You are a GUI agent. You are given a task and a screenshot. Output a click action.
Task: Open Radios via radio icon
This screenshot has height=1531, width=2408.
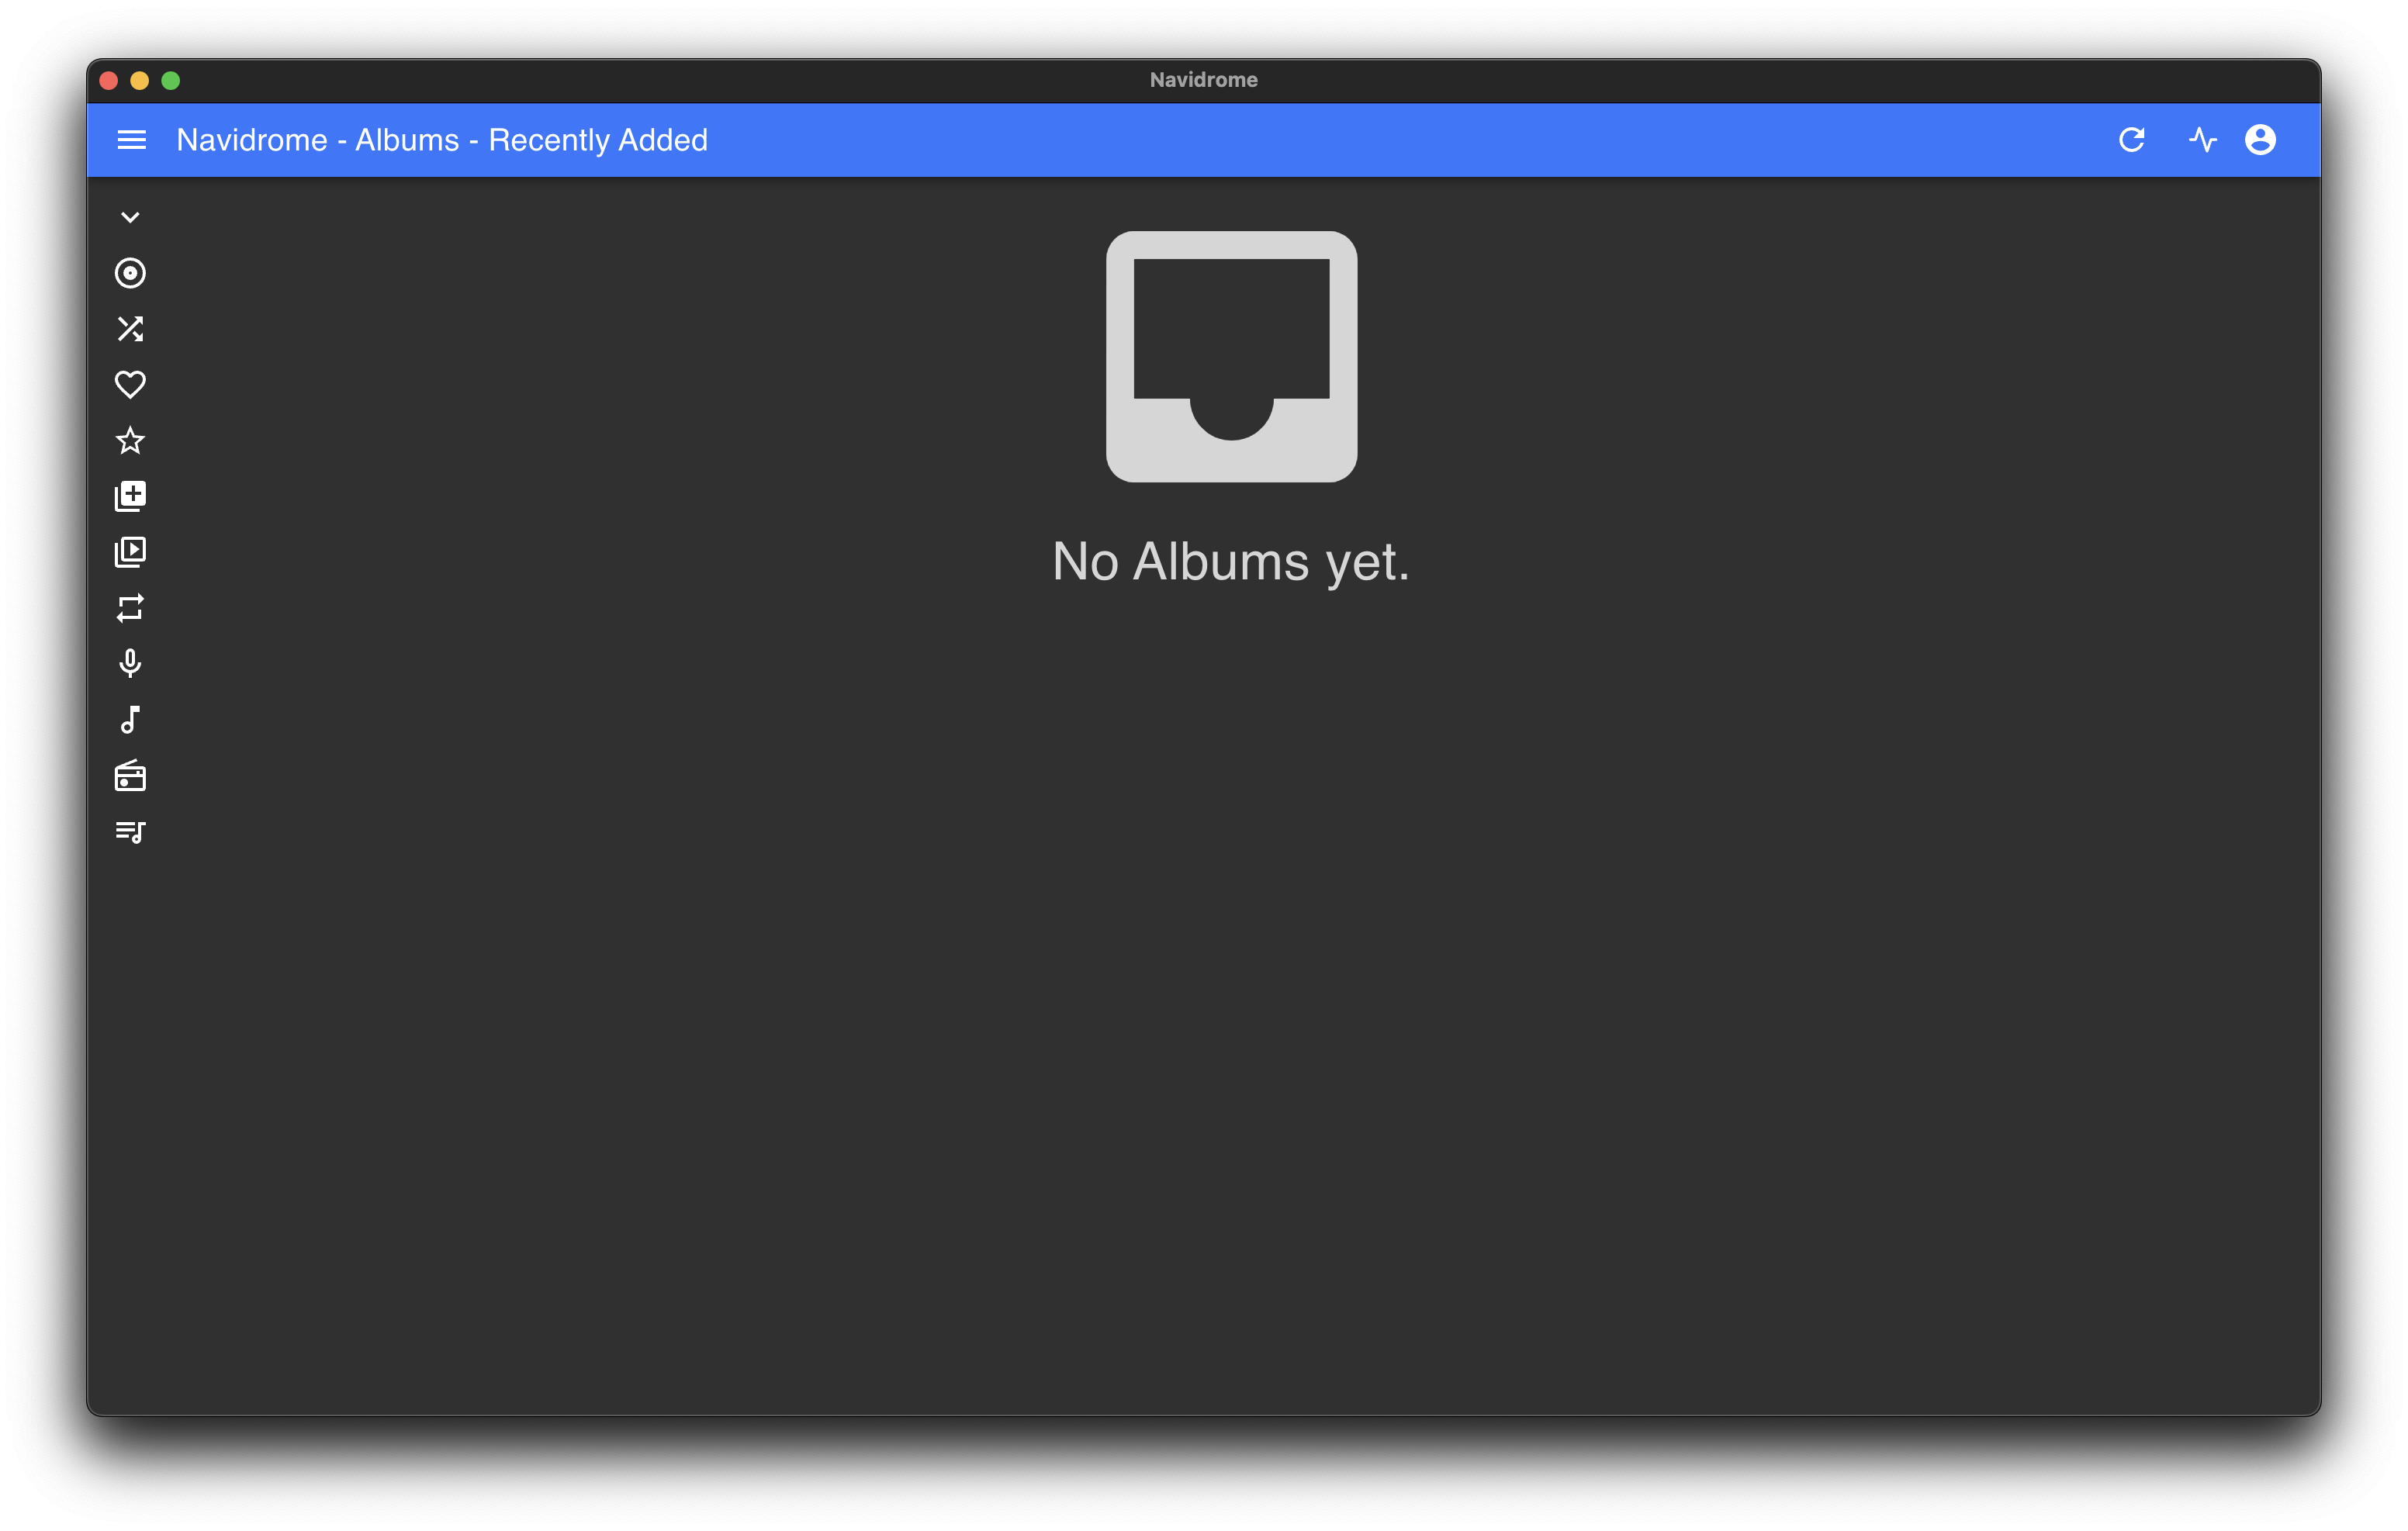[130, 776]
